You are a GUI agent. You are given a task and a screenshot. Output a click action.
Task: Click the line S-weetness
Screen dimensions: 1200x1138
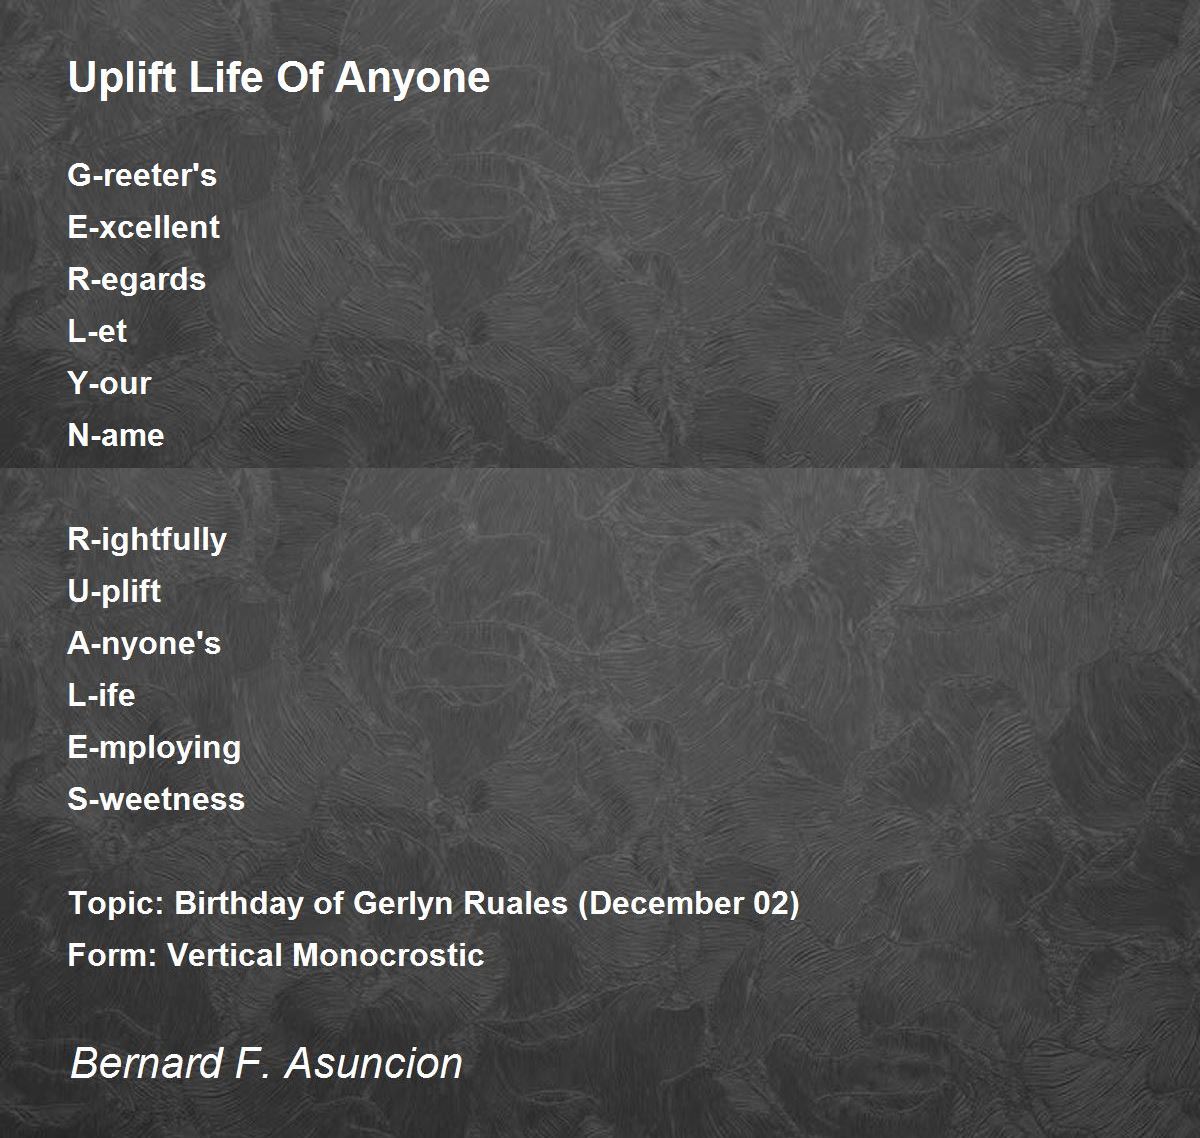(x=156, y=799)
